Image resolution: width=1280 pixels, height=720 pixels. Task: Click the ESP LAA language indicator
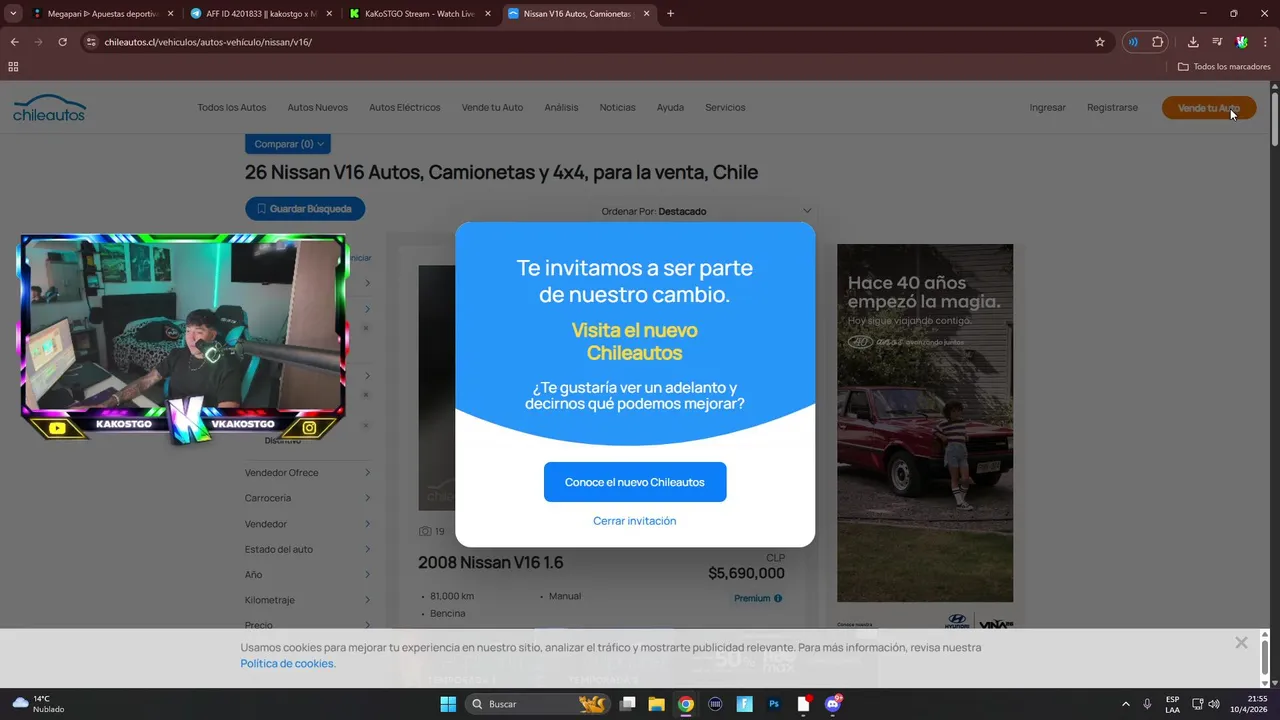click(1172, 704)
